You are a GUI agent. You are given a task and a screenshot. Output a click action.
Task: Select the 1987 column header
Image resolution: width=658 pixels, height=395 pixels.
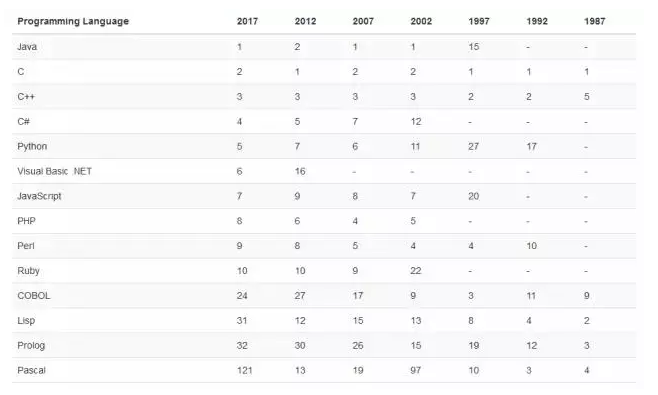(595, 21)
